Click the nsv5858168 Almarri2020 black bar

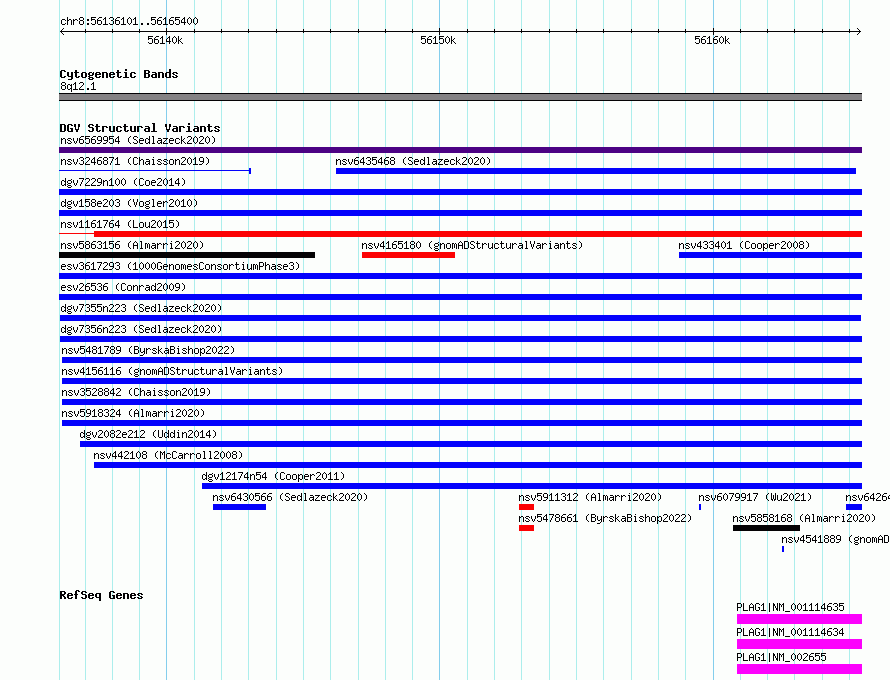pos(766,528)
